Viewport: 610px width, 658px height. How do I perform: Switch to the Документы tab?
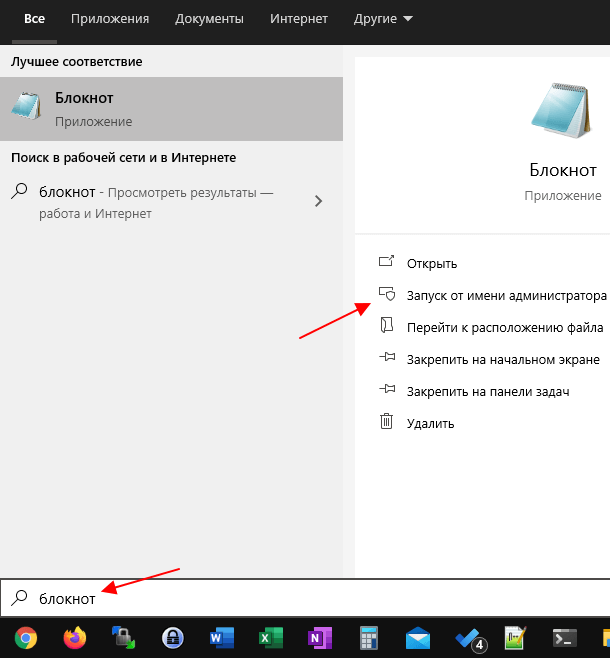click(209, 19)
